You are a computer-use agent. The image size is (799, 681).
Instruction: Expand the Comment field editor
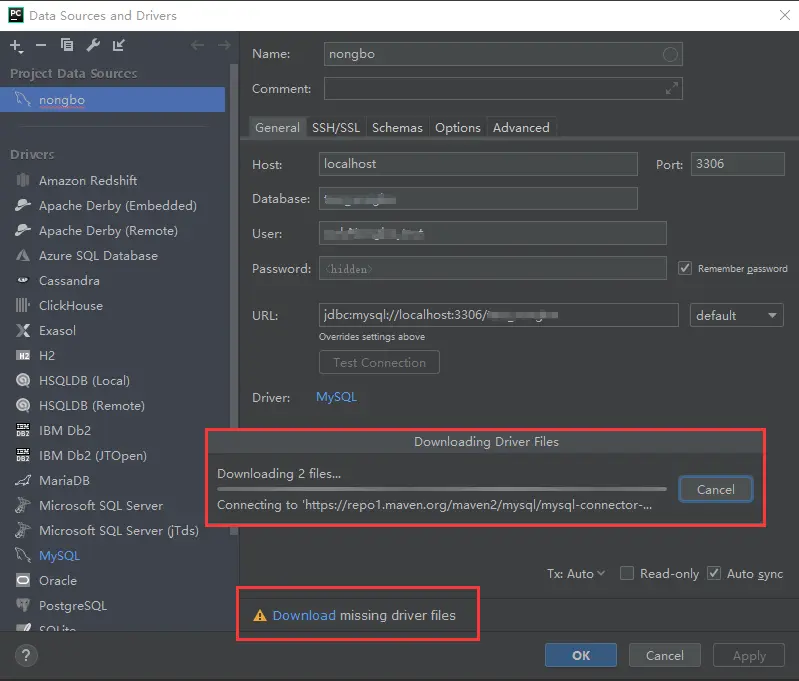click(x=672, y=88)
